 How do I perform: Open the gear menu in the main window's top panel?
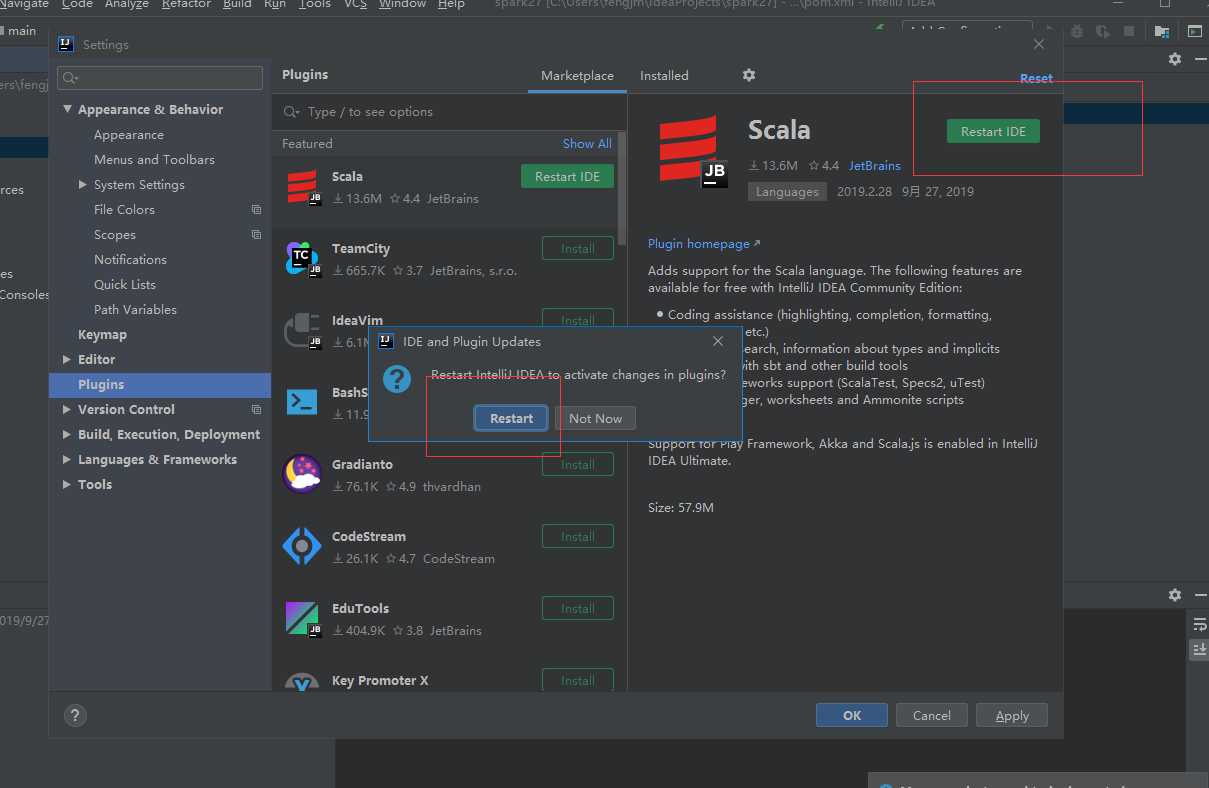click(x=1175, y=59)
